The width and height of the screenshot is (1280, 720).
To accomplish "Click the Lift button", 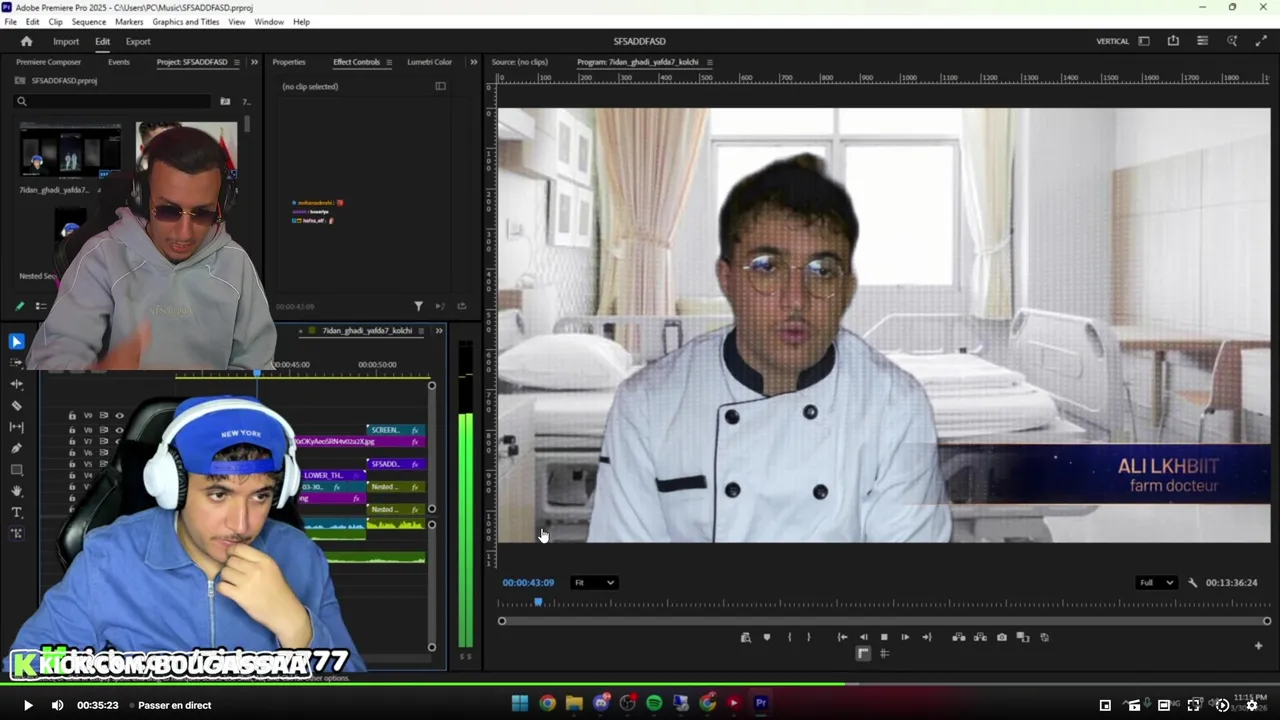I will point(958,637).
